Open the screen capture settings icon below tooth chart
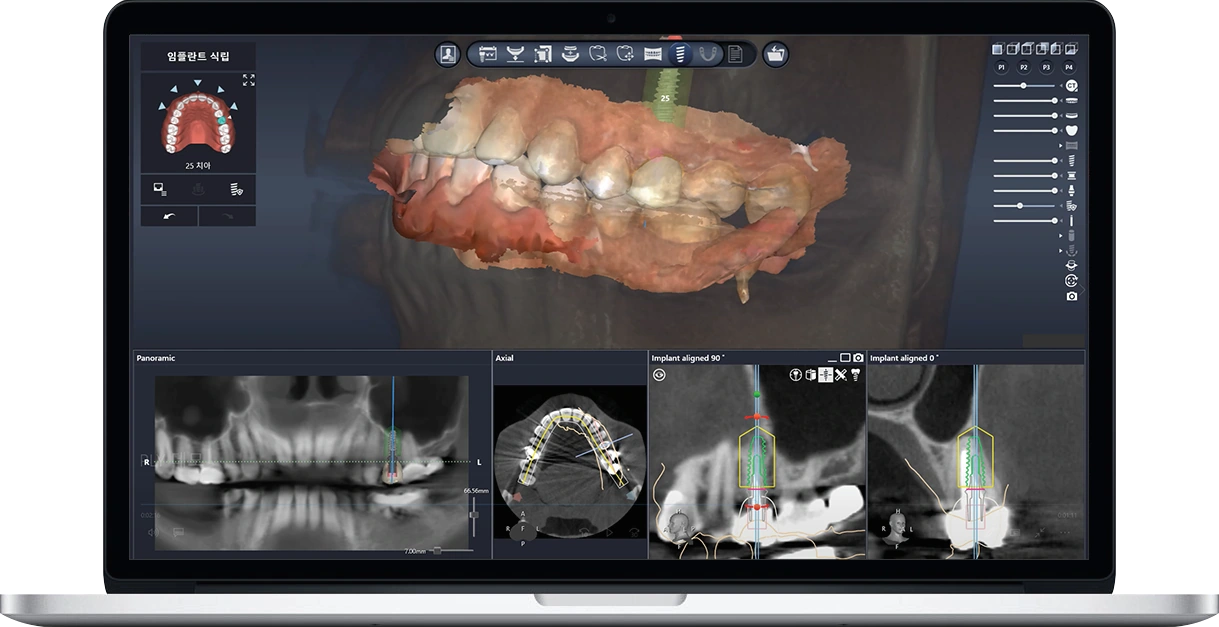This screenshot has width=1219, height=627. click(x=160, y=189)
